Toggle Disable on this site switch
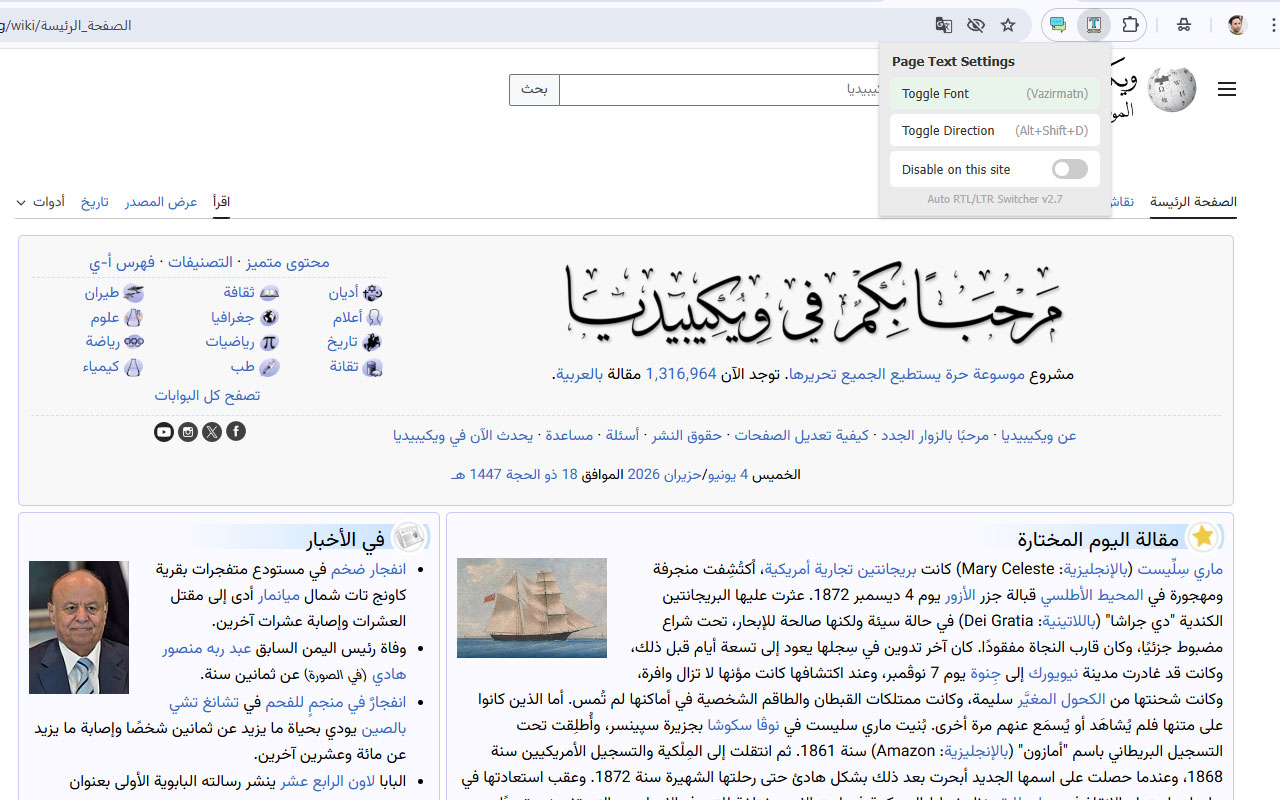 1069,170
